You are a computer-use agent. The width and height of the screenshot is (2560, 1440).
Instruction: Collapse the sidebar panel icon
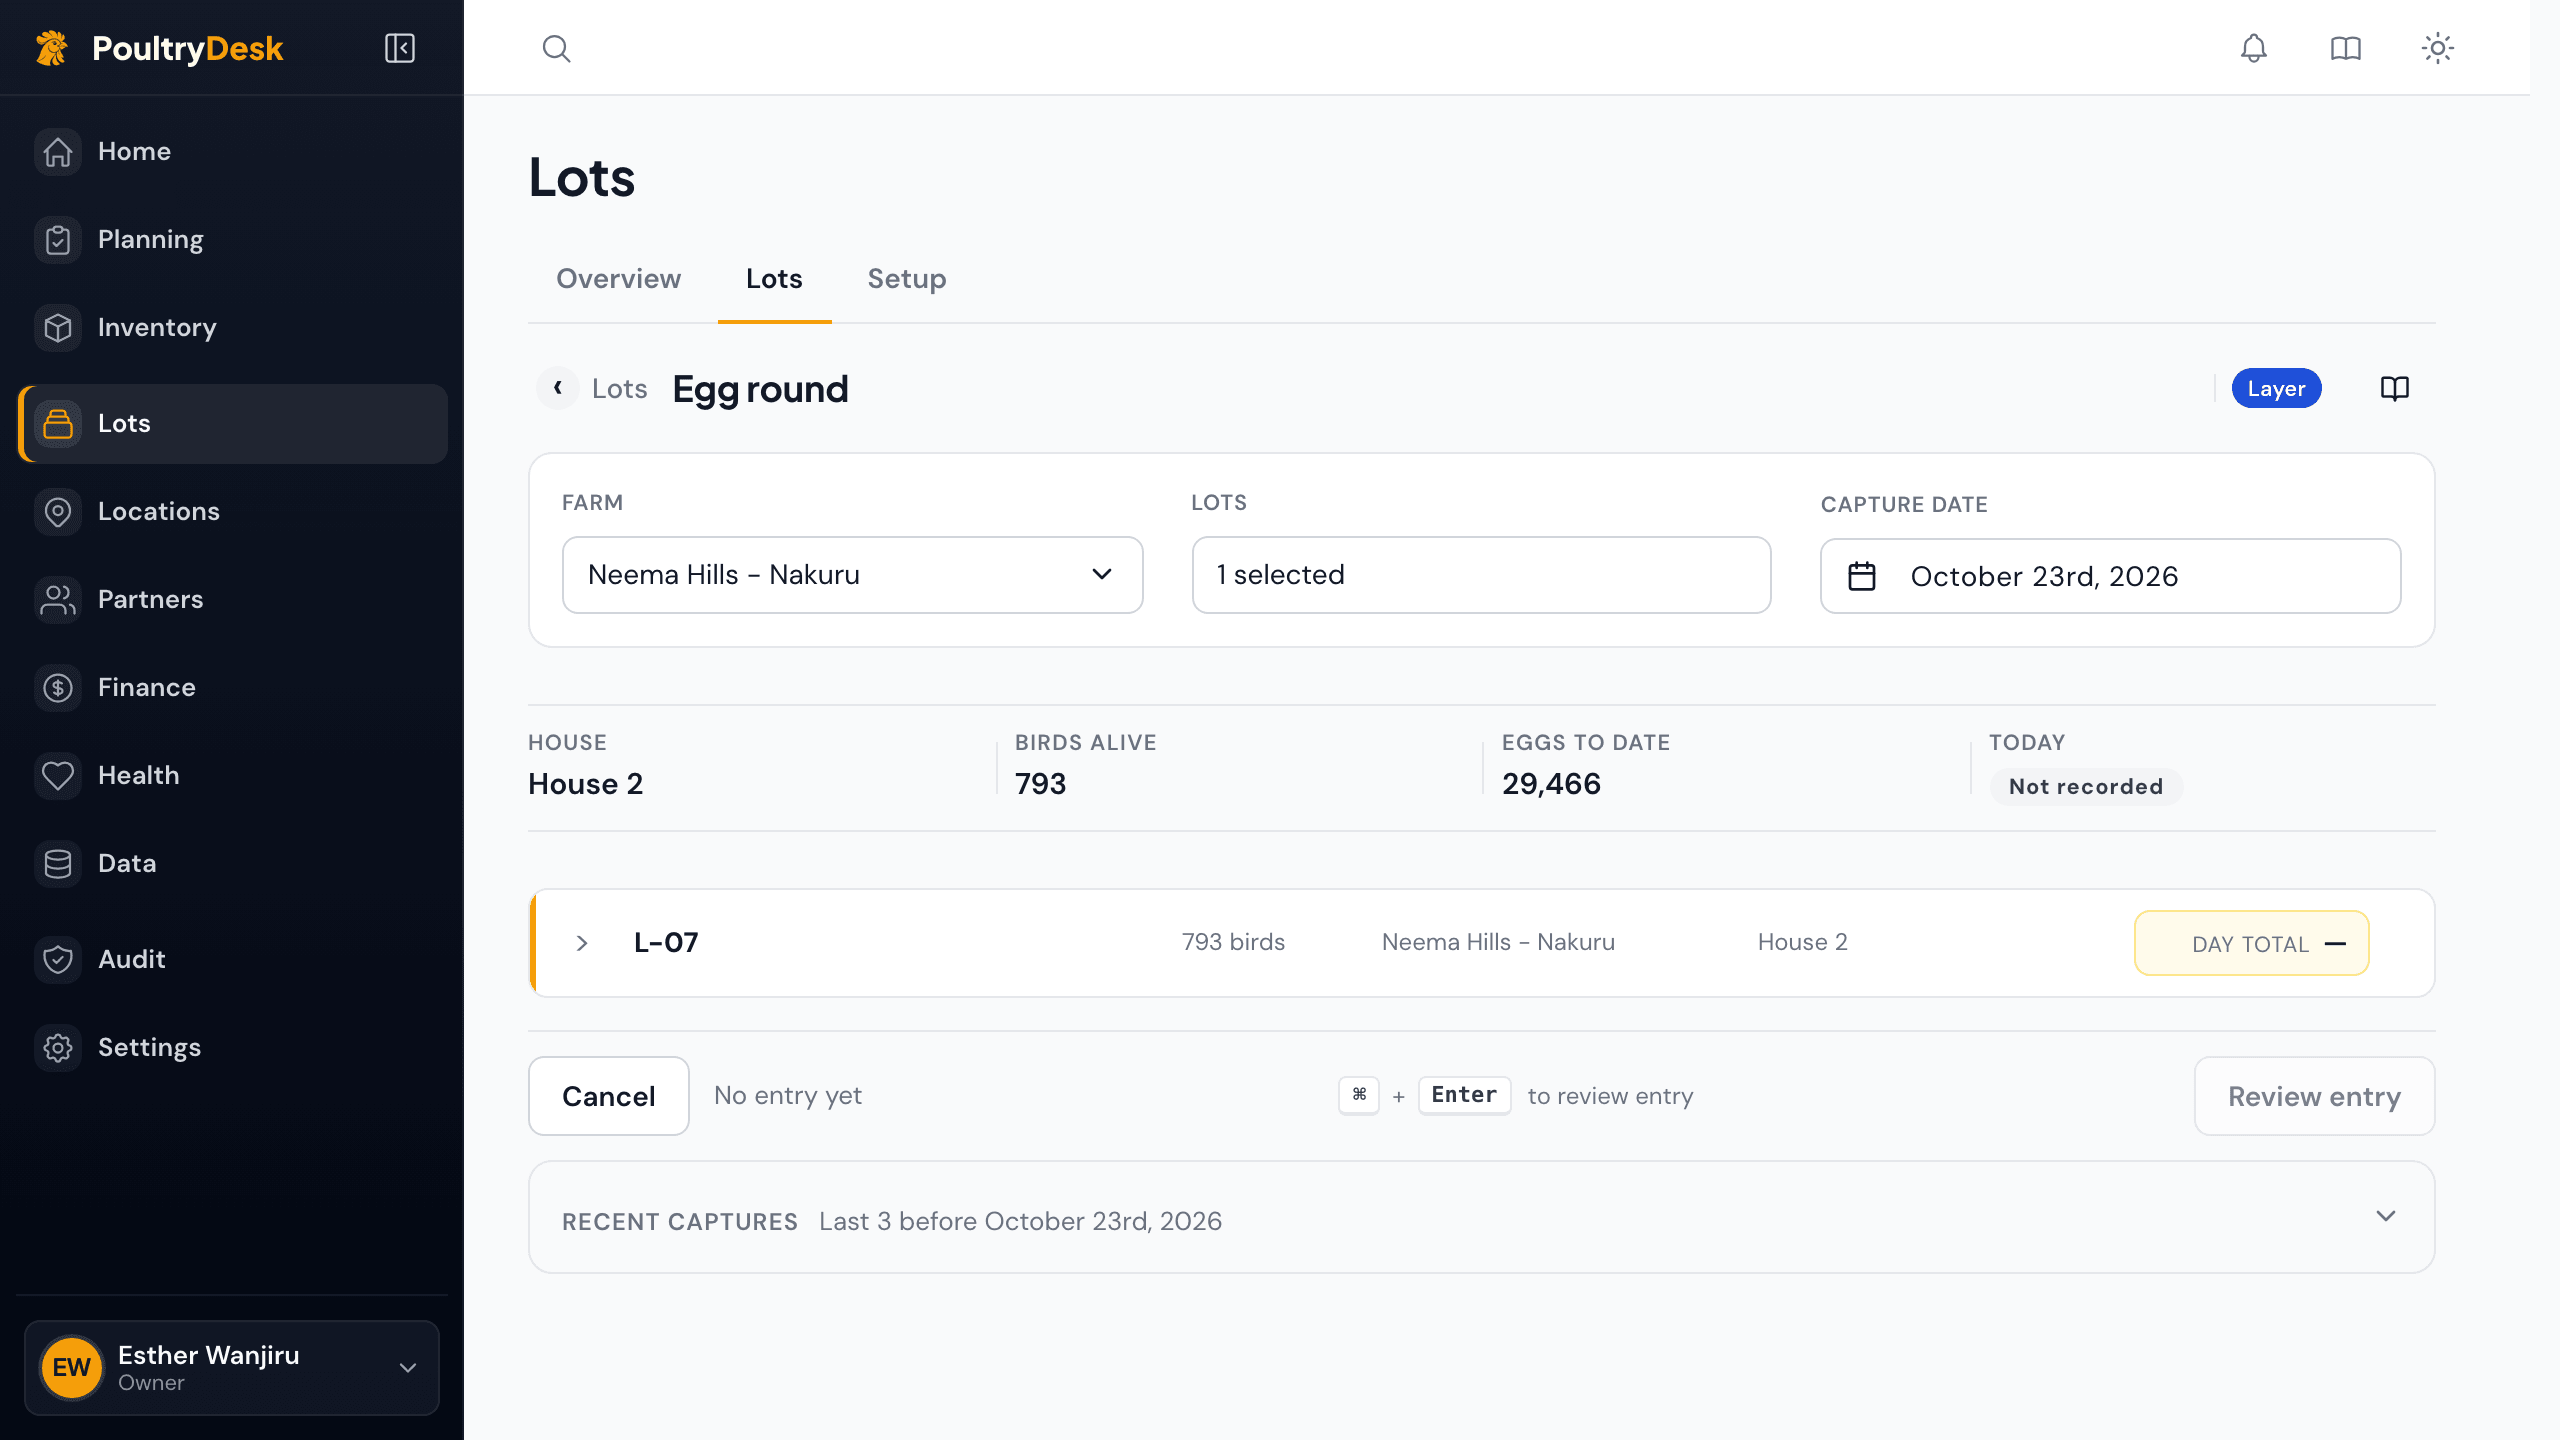pos(400,48)
